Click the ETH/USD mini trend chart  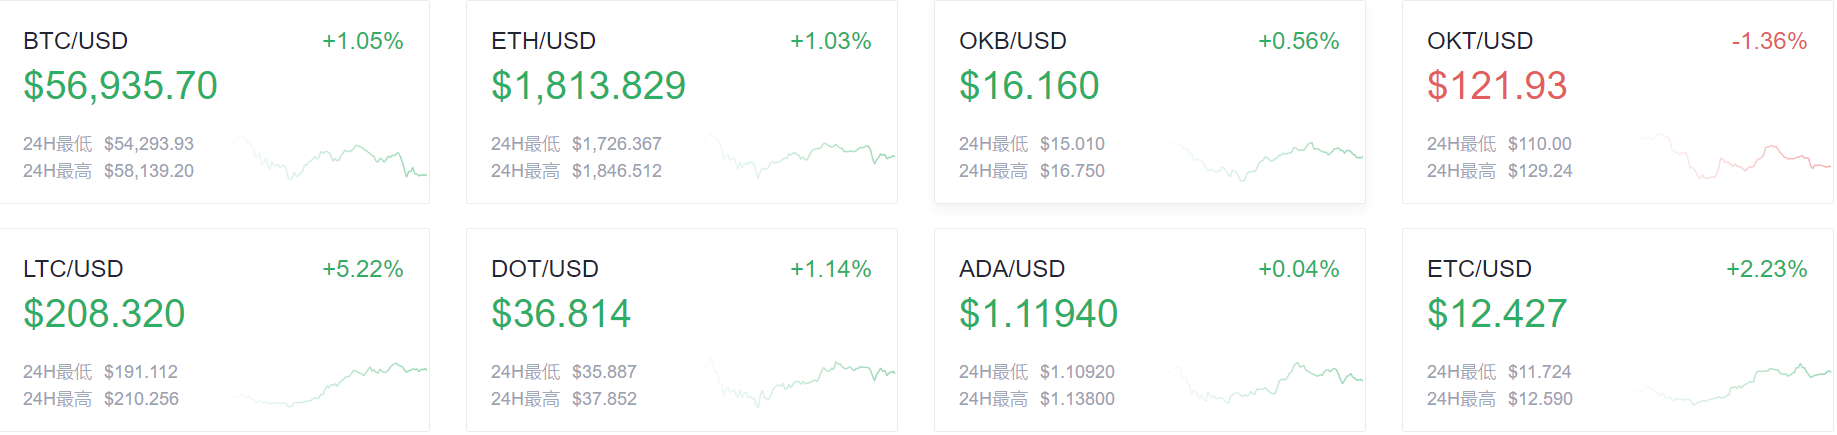coord(800,156)
